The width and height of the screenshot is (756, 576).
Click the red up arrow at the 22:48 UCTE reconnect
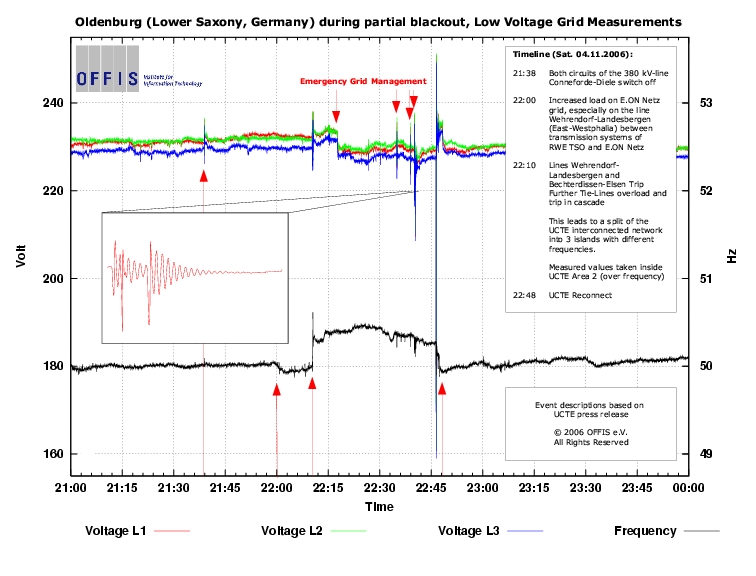pyautogui.click(x=442, y=388)
